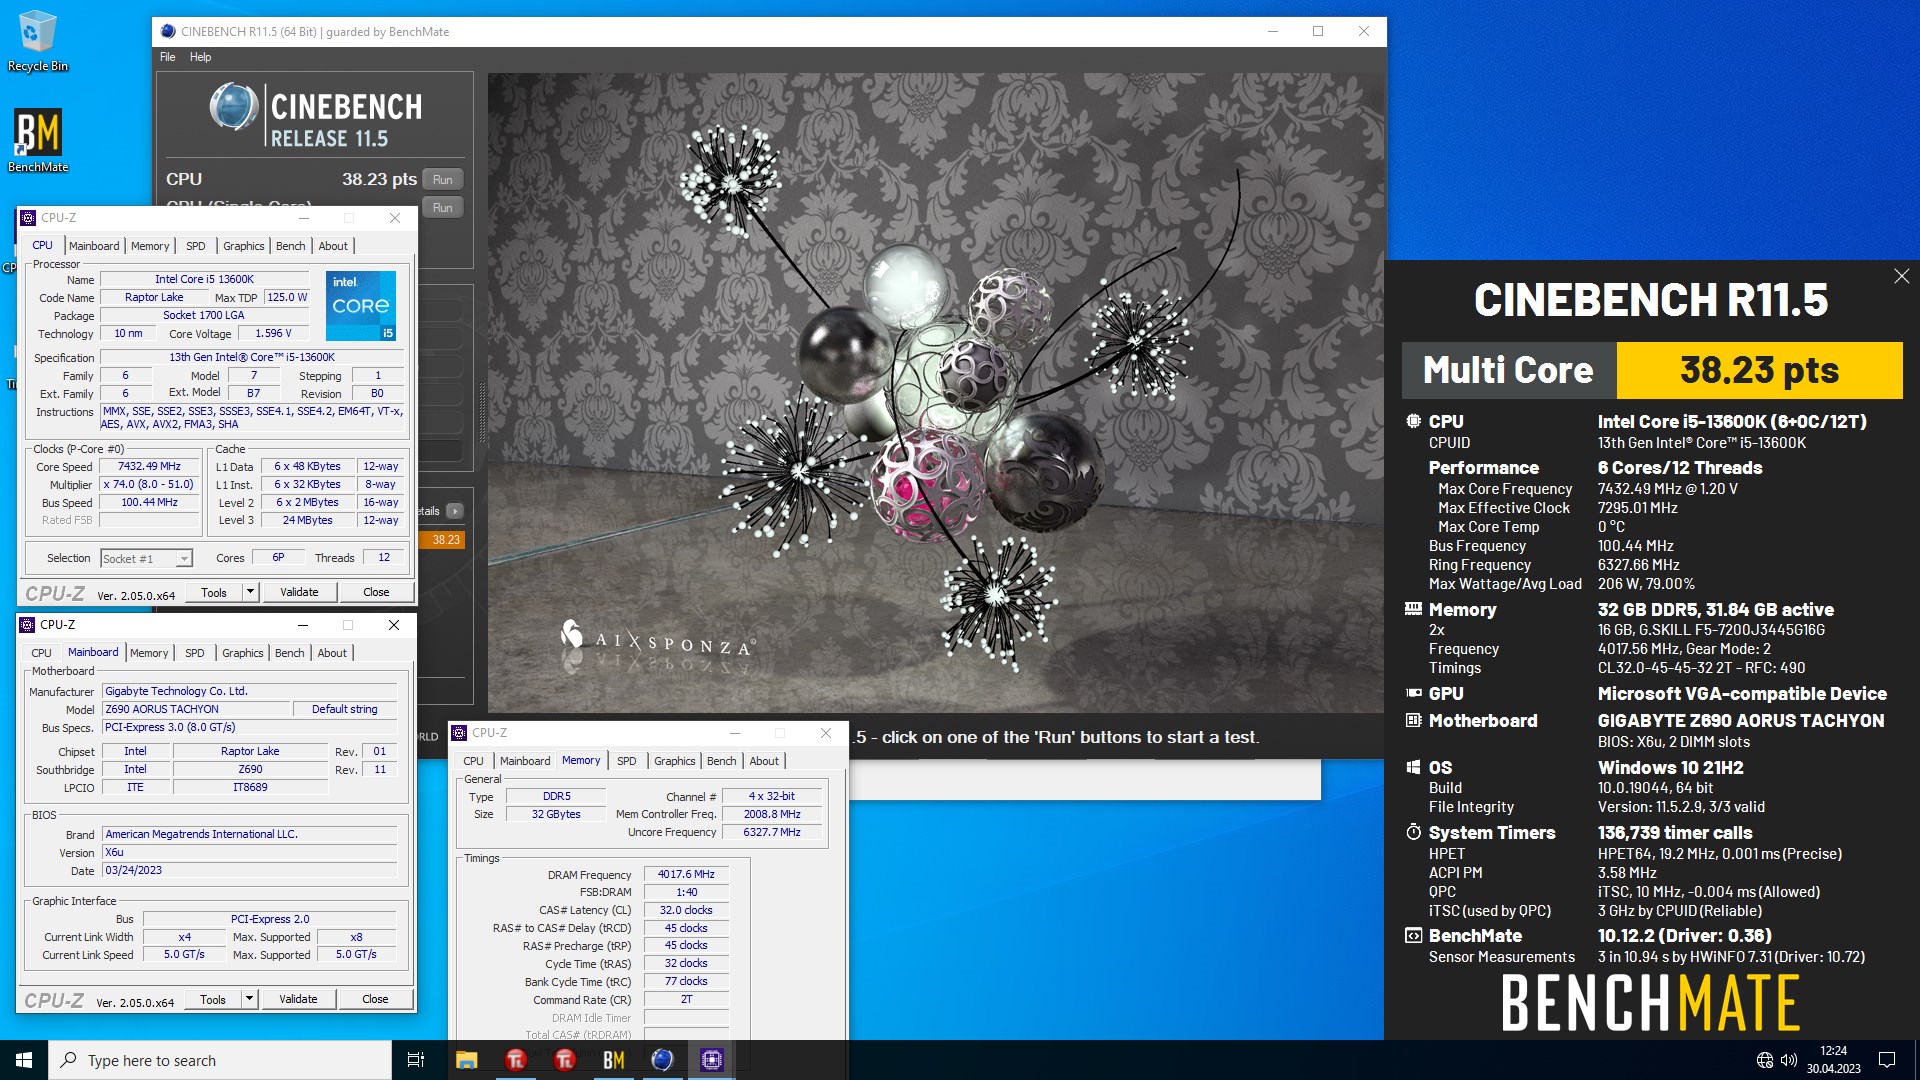Click the CAS# Latency 32.0 clocks value

[x=686, y=910]
